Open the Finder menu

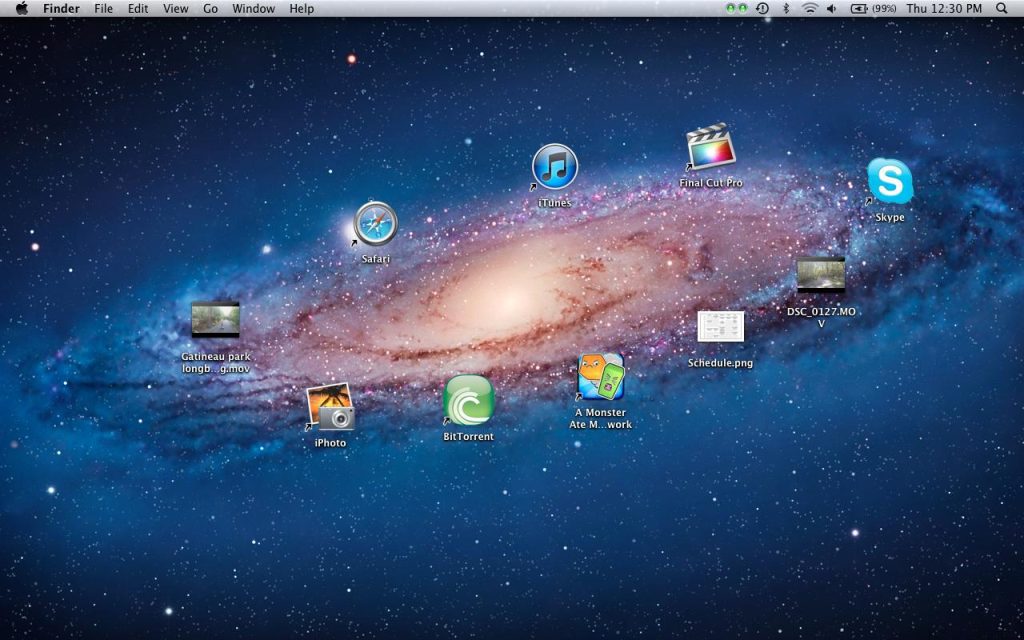[61, 8]
